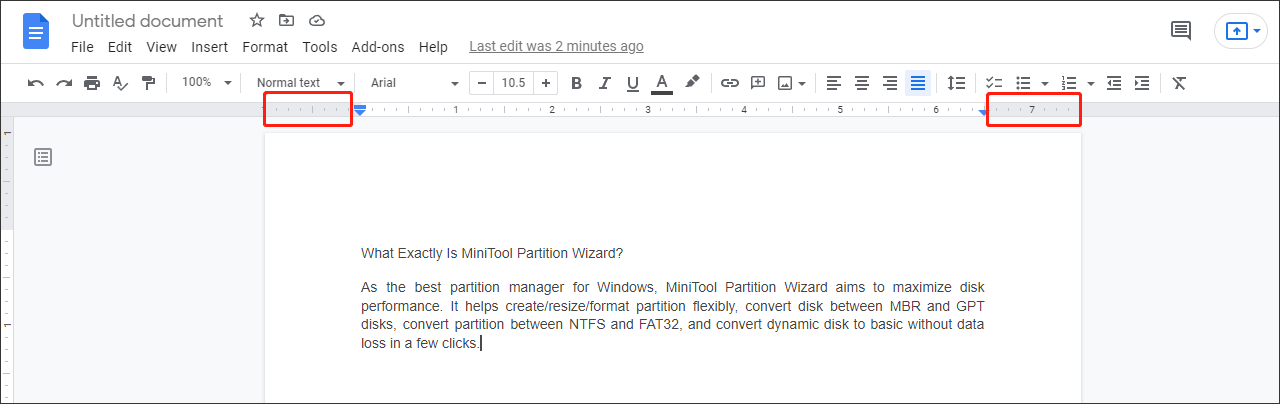The height and width of the screenshot is (404, 1280).
Task: Select justify alignment
Action: tap(918, 83)
